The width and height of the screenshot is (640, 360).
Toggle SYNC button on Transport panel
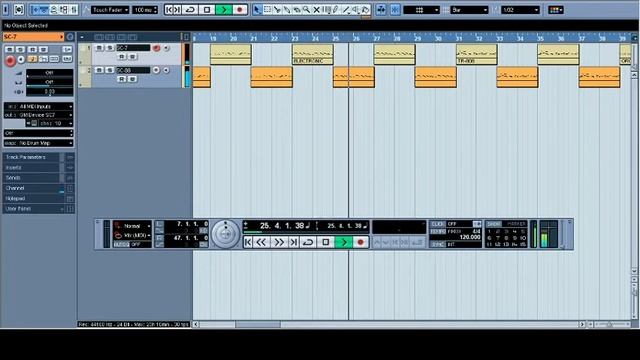[x=437, y=244]
